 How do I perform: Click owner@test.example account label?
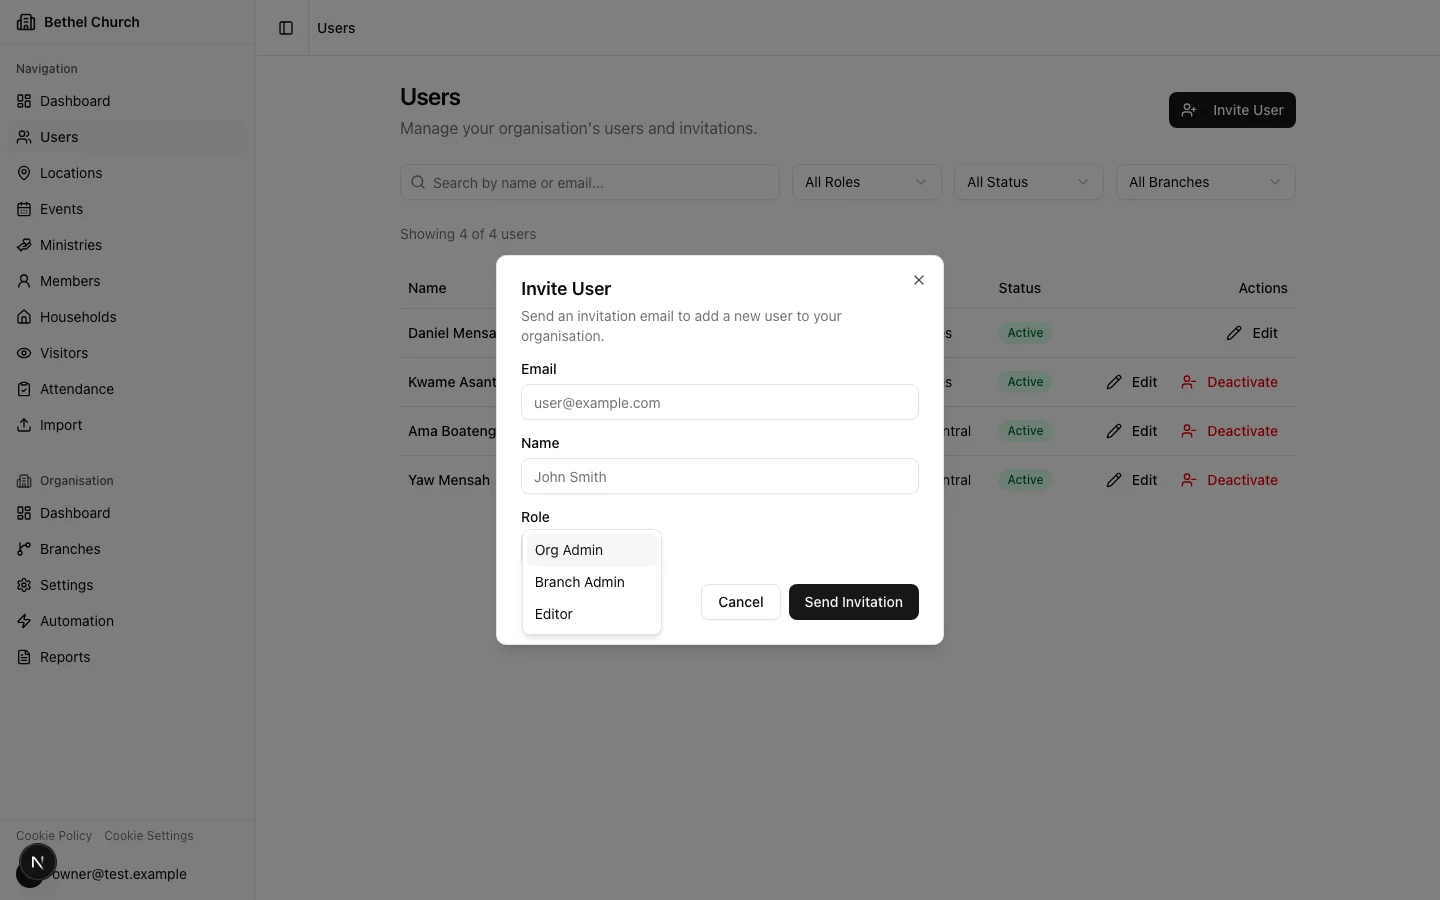pos(119,874)
